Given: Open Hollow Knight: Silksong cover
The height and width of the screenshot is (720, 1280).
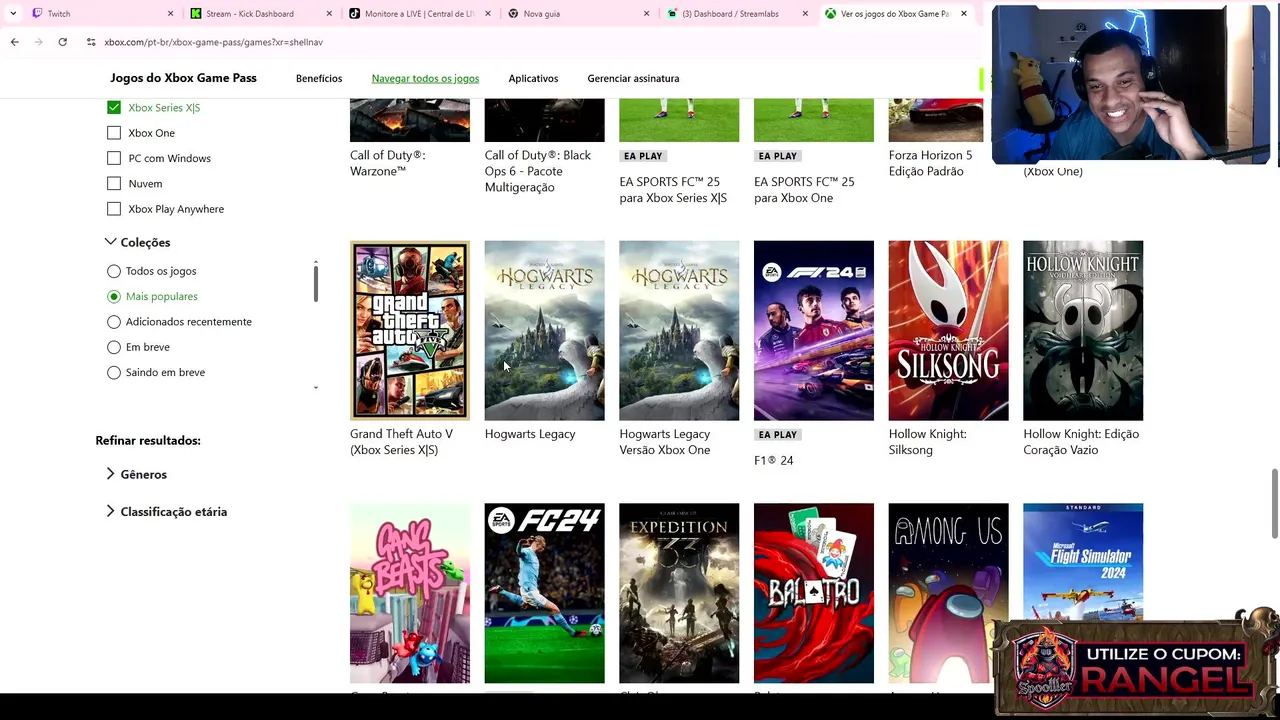Looking at the screenshot, I should click(948, 330).
